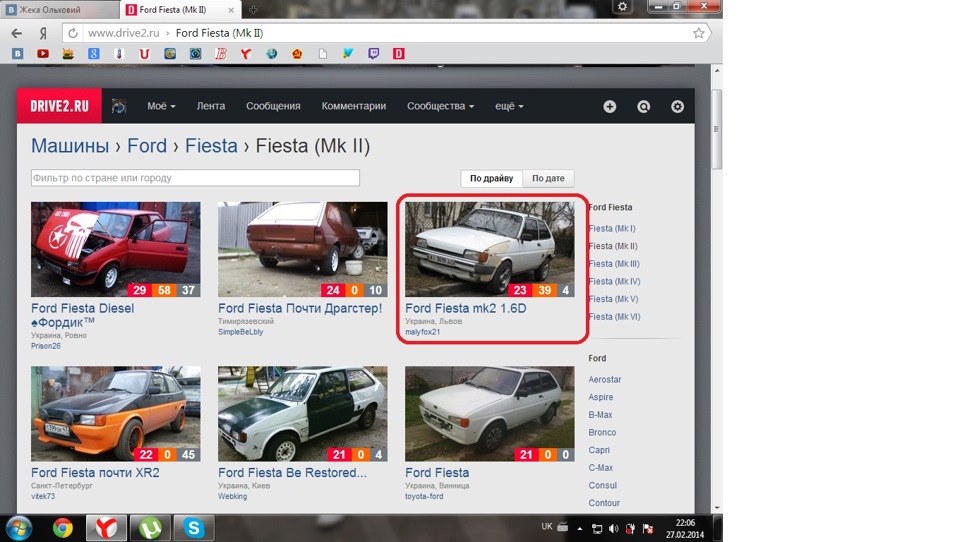Click the network tray icon
960x542 pixels.
597,529
